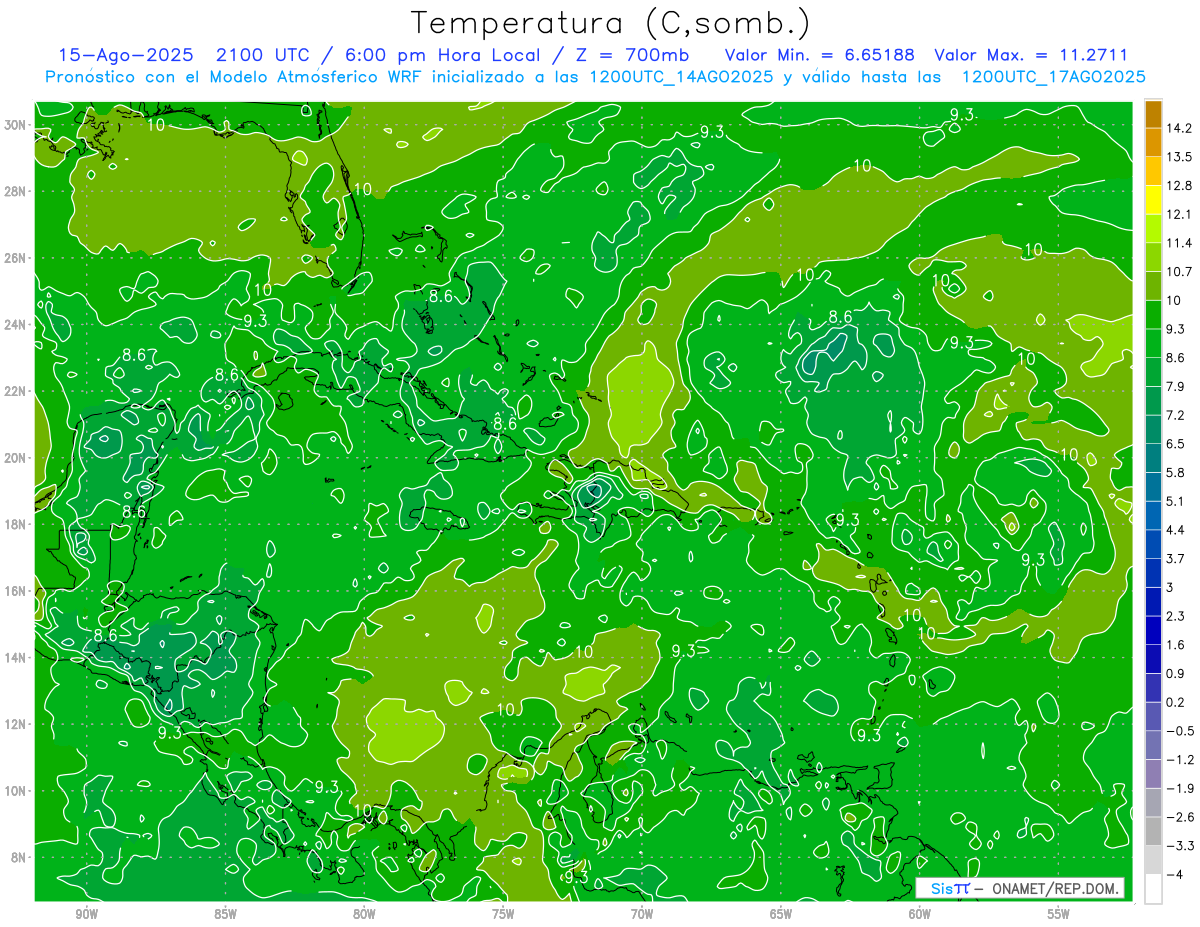The width and height of the screenshot is (1200, 927).
Task: Click the 10N latitude axis label
Action: [x=17, y=790]
